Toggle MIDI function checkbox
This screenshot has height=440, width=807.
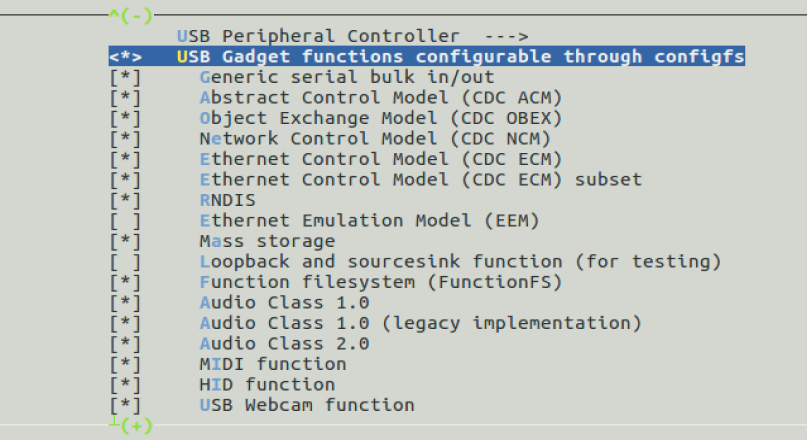pyautogui.click(x=125, y=364)
